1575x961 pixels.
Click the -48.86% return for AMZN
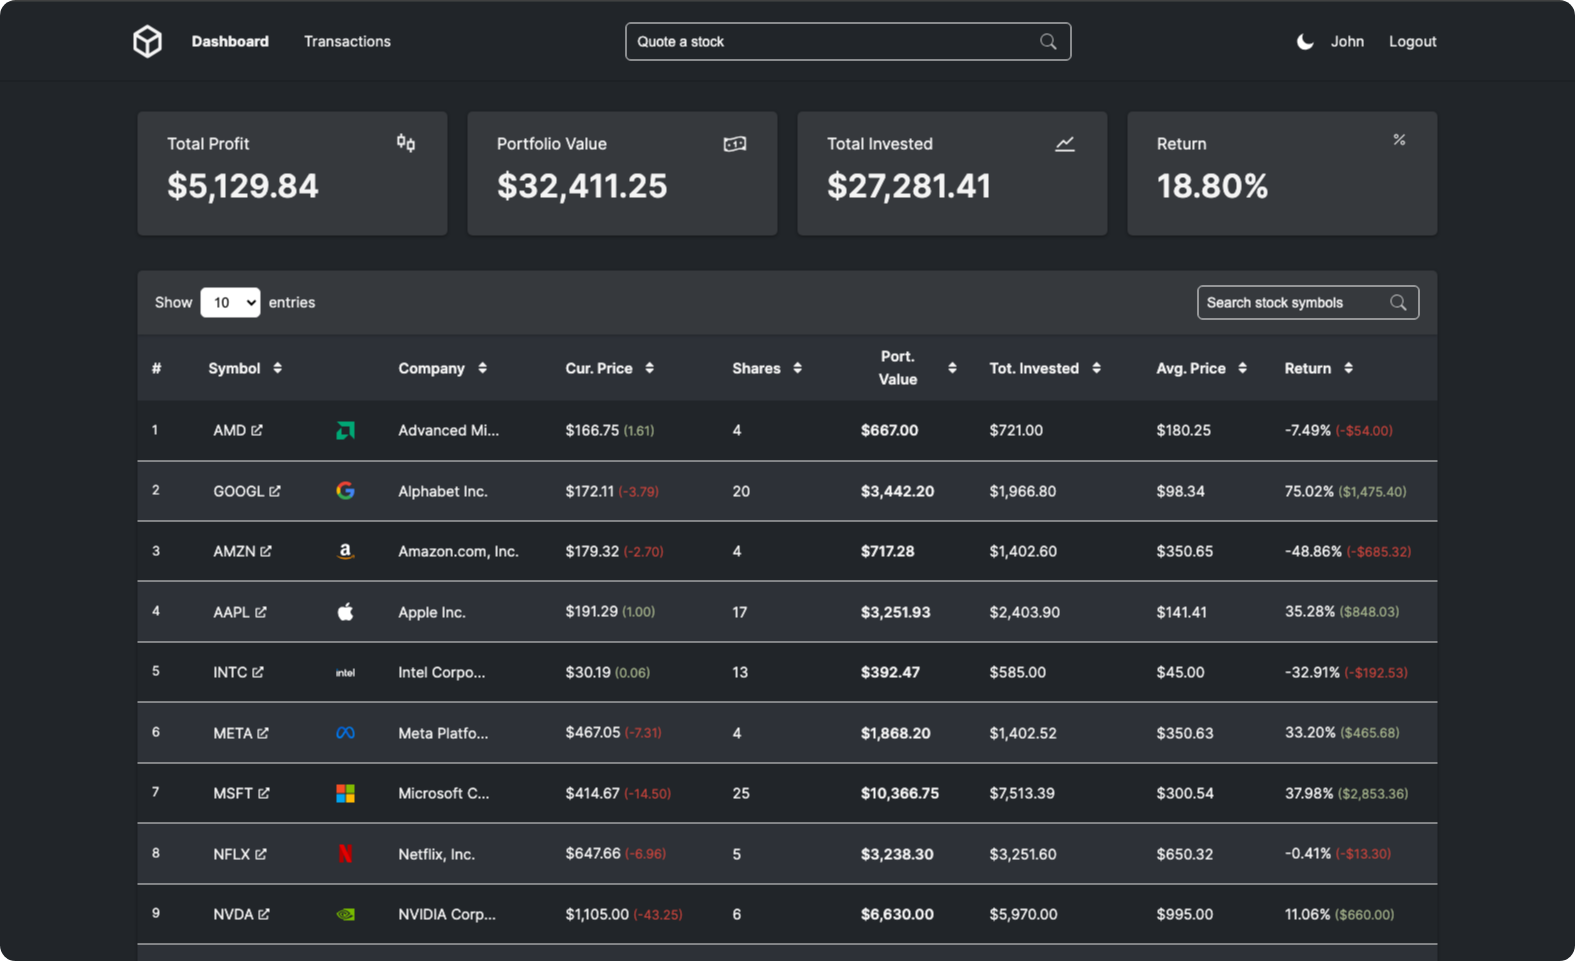point(1313,551)
